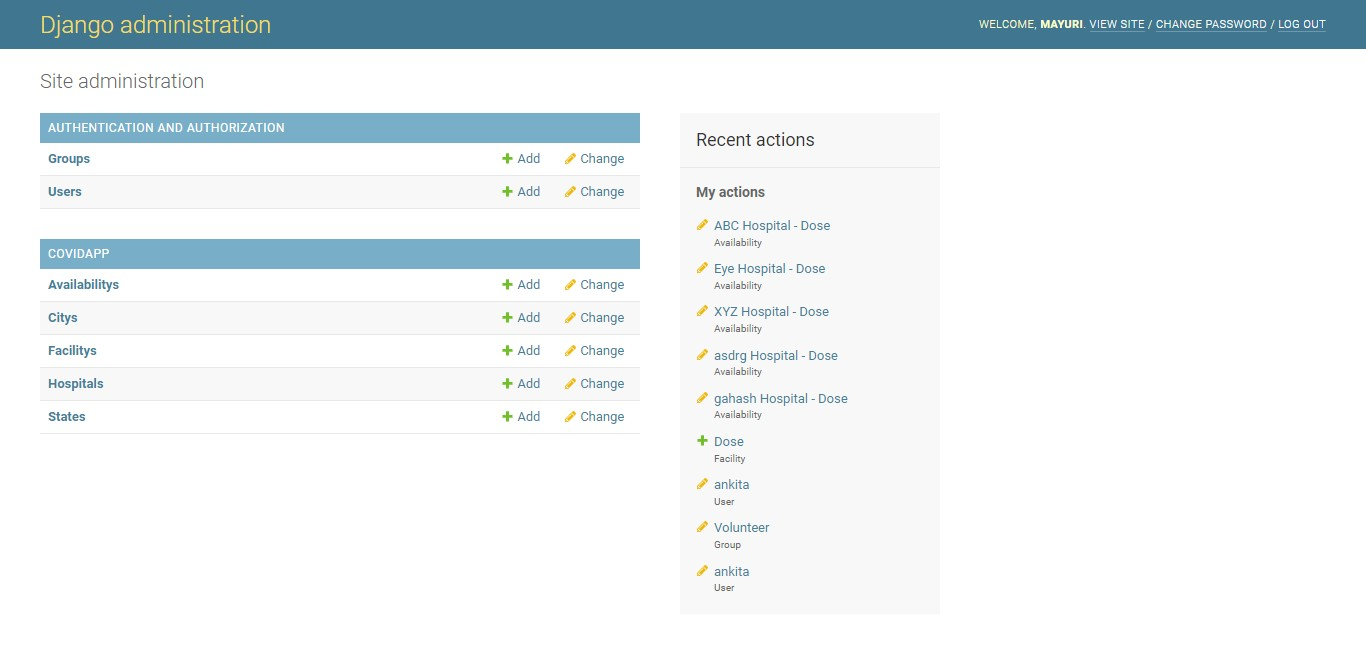
Task: Click LOG OUT in the header
Action: 1302,24
